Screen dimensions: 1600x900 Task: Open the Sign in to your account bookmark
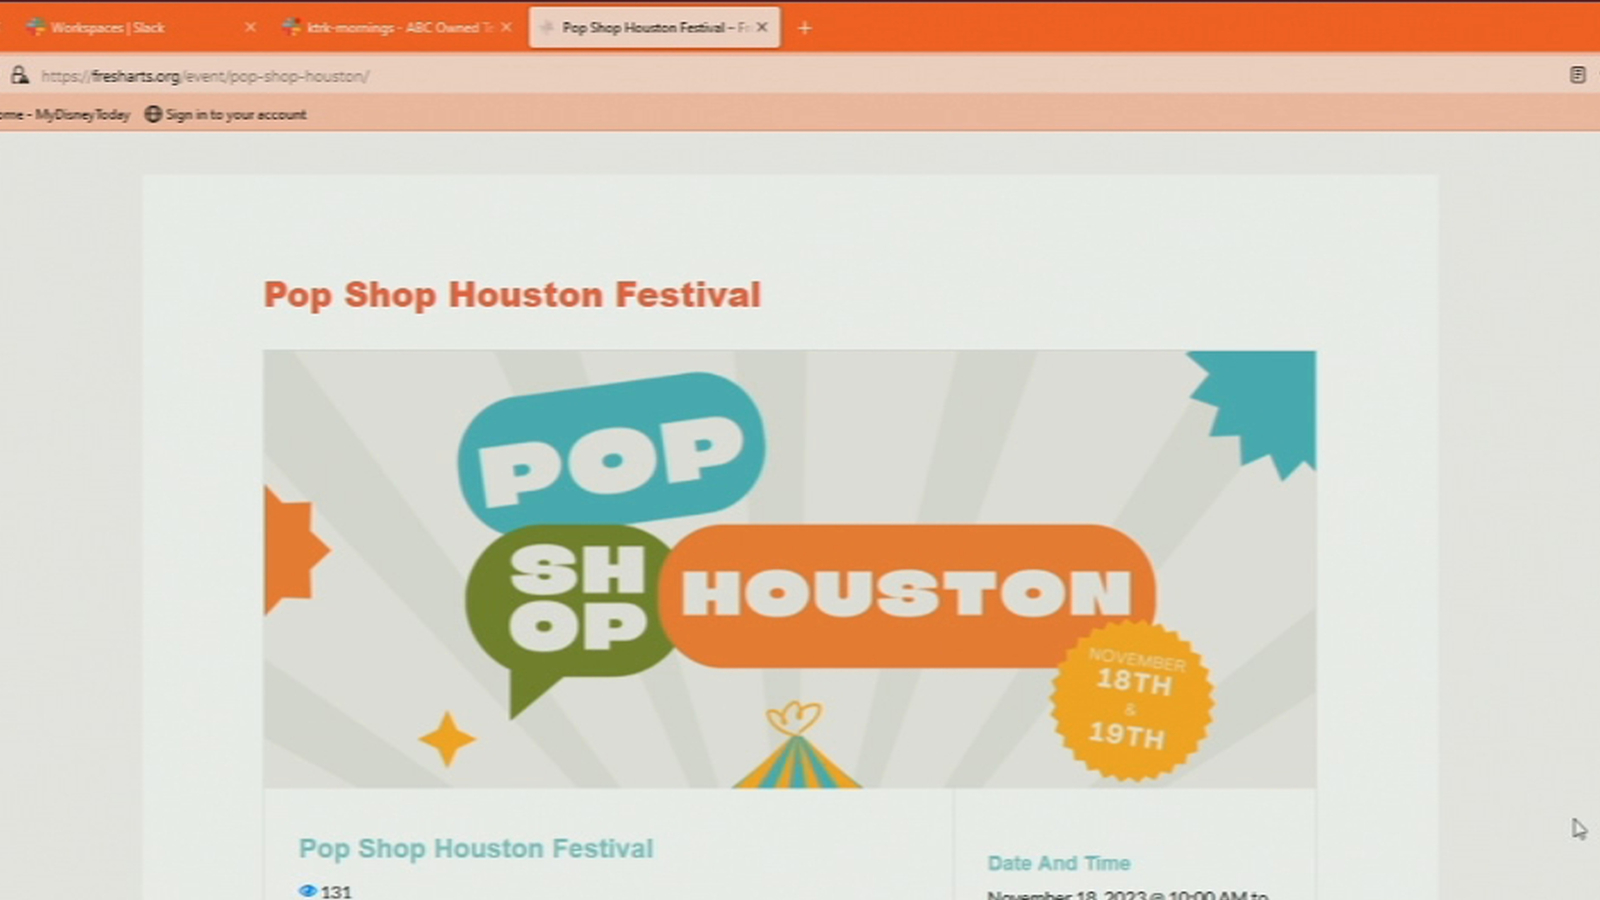[x=235, y=114]
